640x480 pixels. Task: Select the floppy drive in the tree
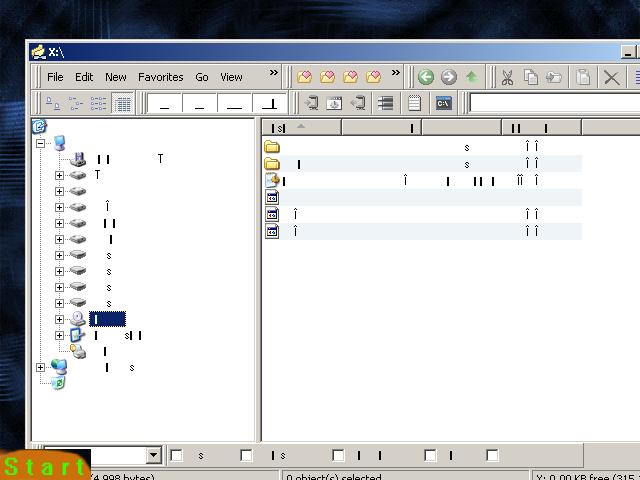coord(78,159)
